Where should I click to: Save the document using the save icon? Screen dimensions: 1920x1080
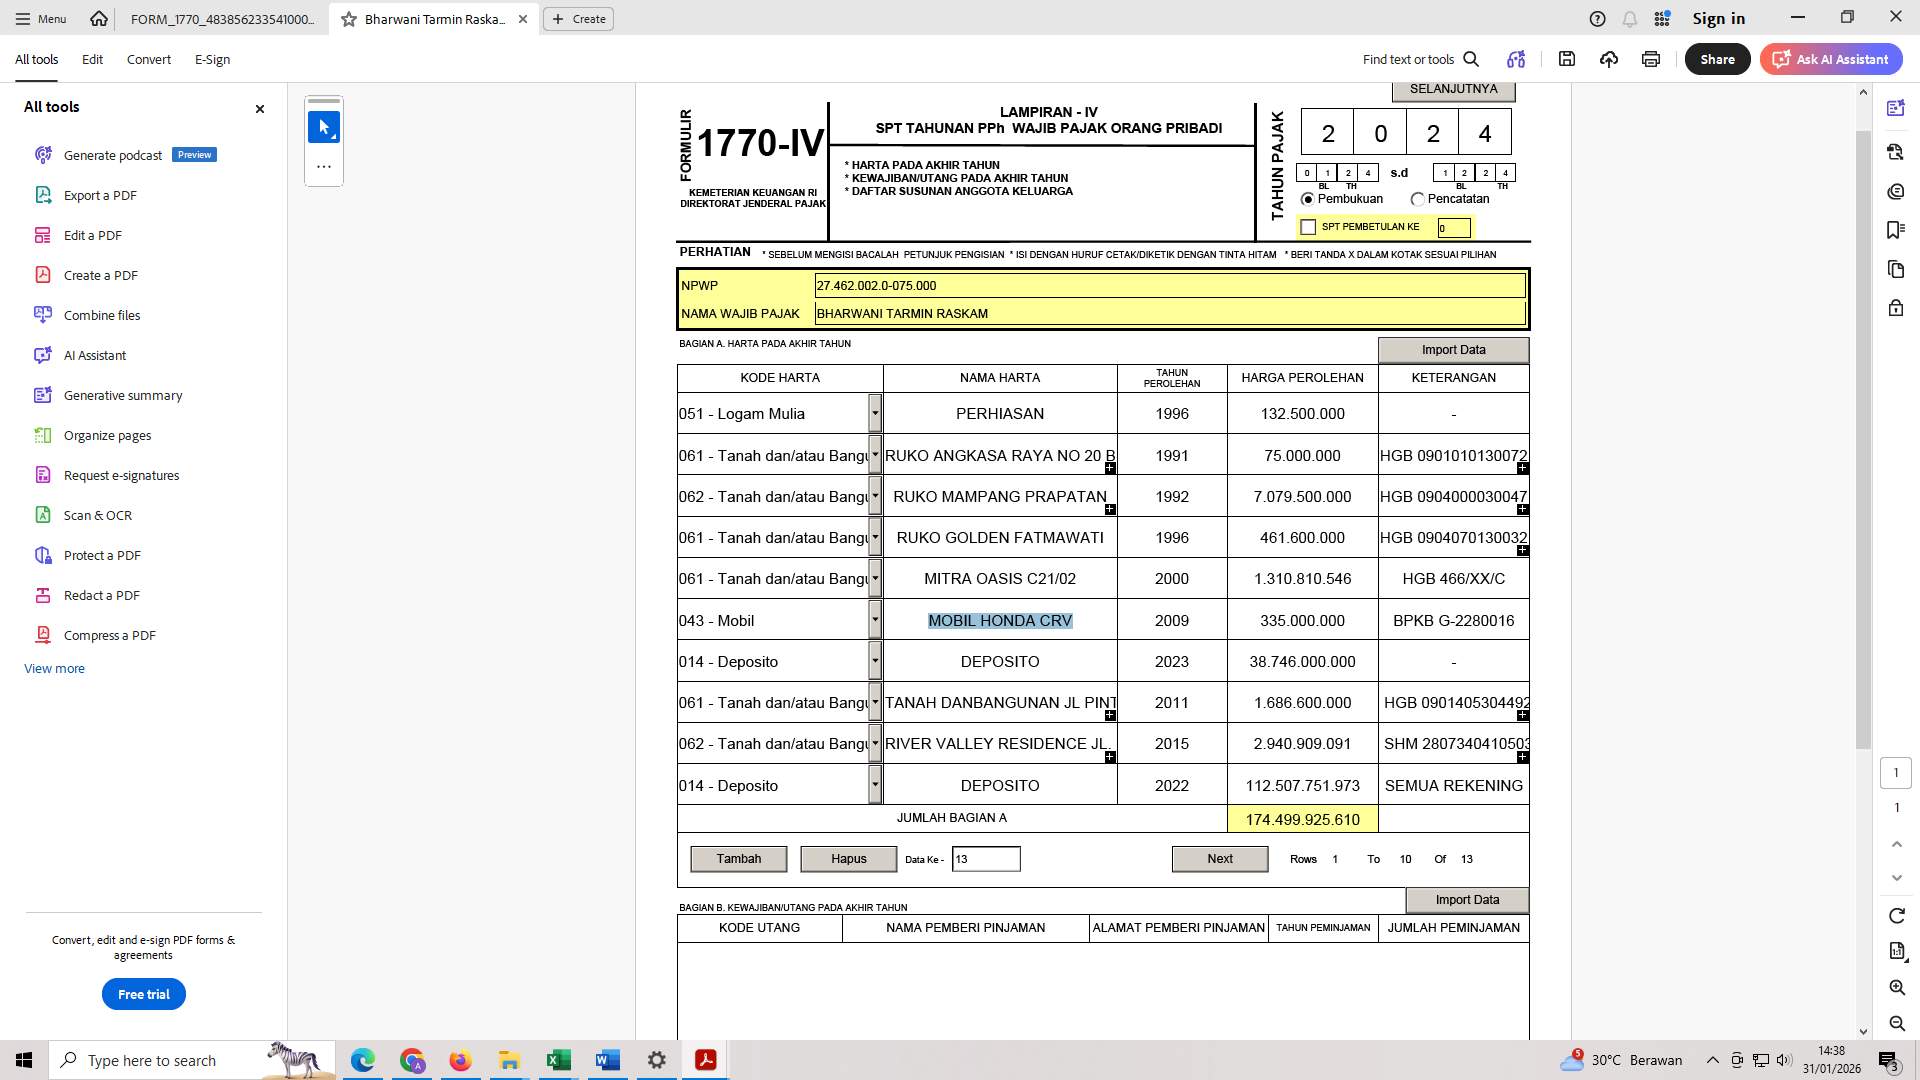click(x=1567, y=59)
